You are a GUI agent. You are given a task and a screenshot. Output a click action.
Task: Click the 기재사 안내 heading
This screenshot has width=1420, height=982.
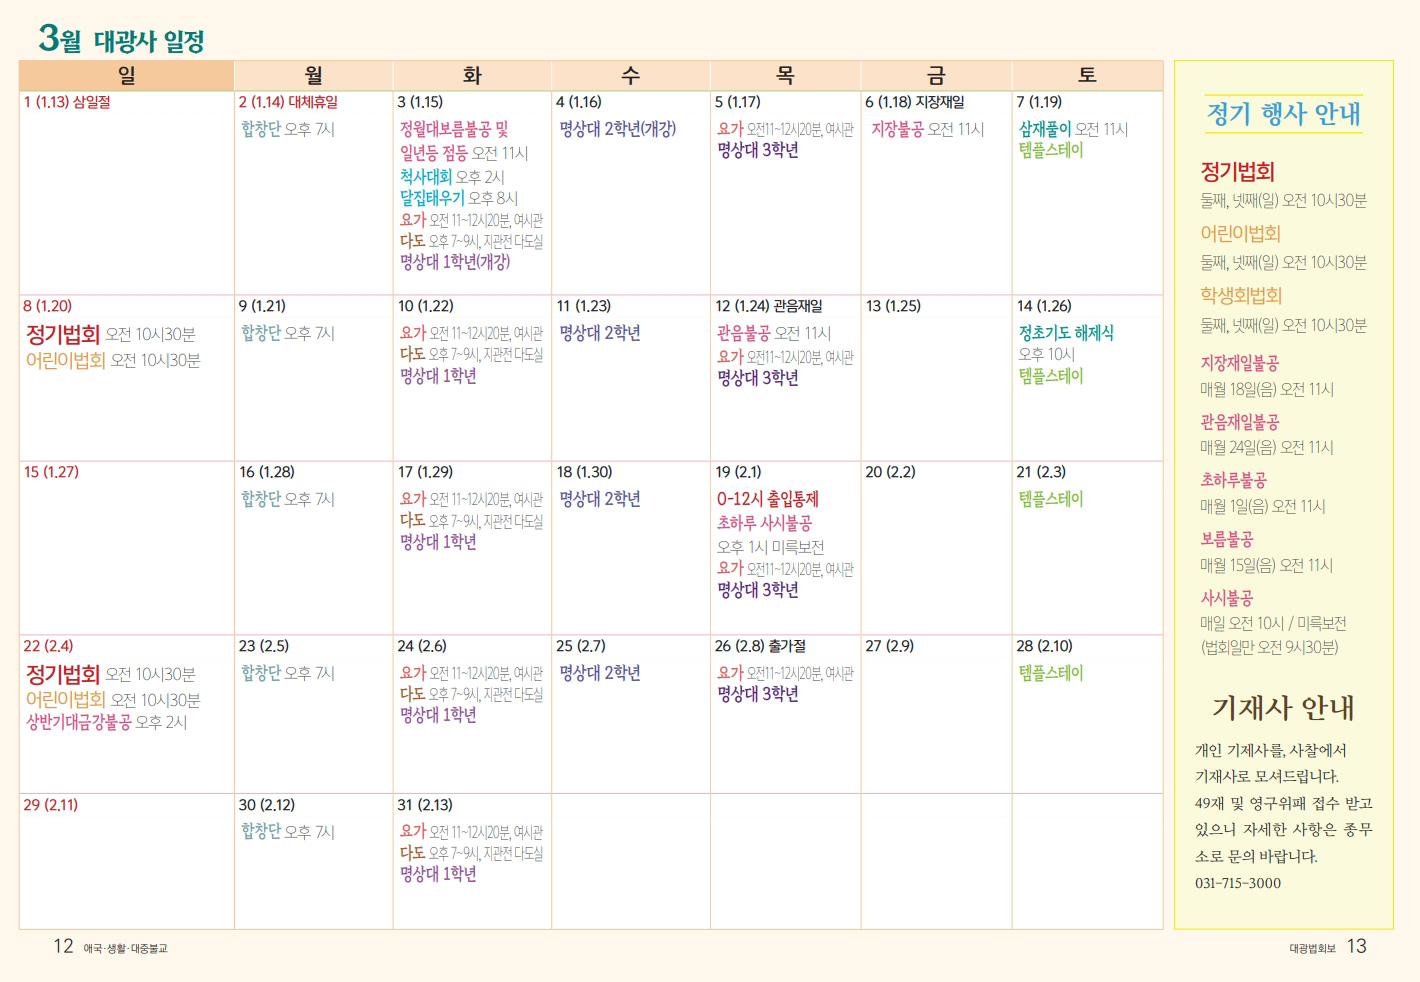click(1283, 708)
